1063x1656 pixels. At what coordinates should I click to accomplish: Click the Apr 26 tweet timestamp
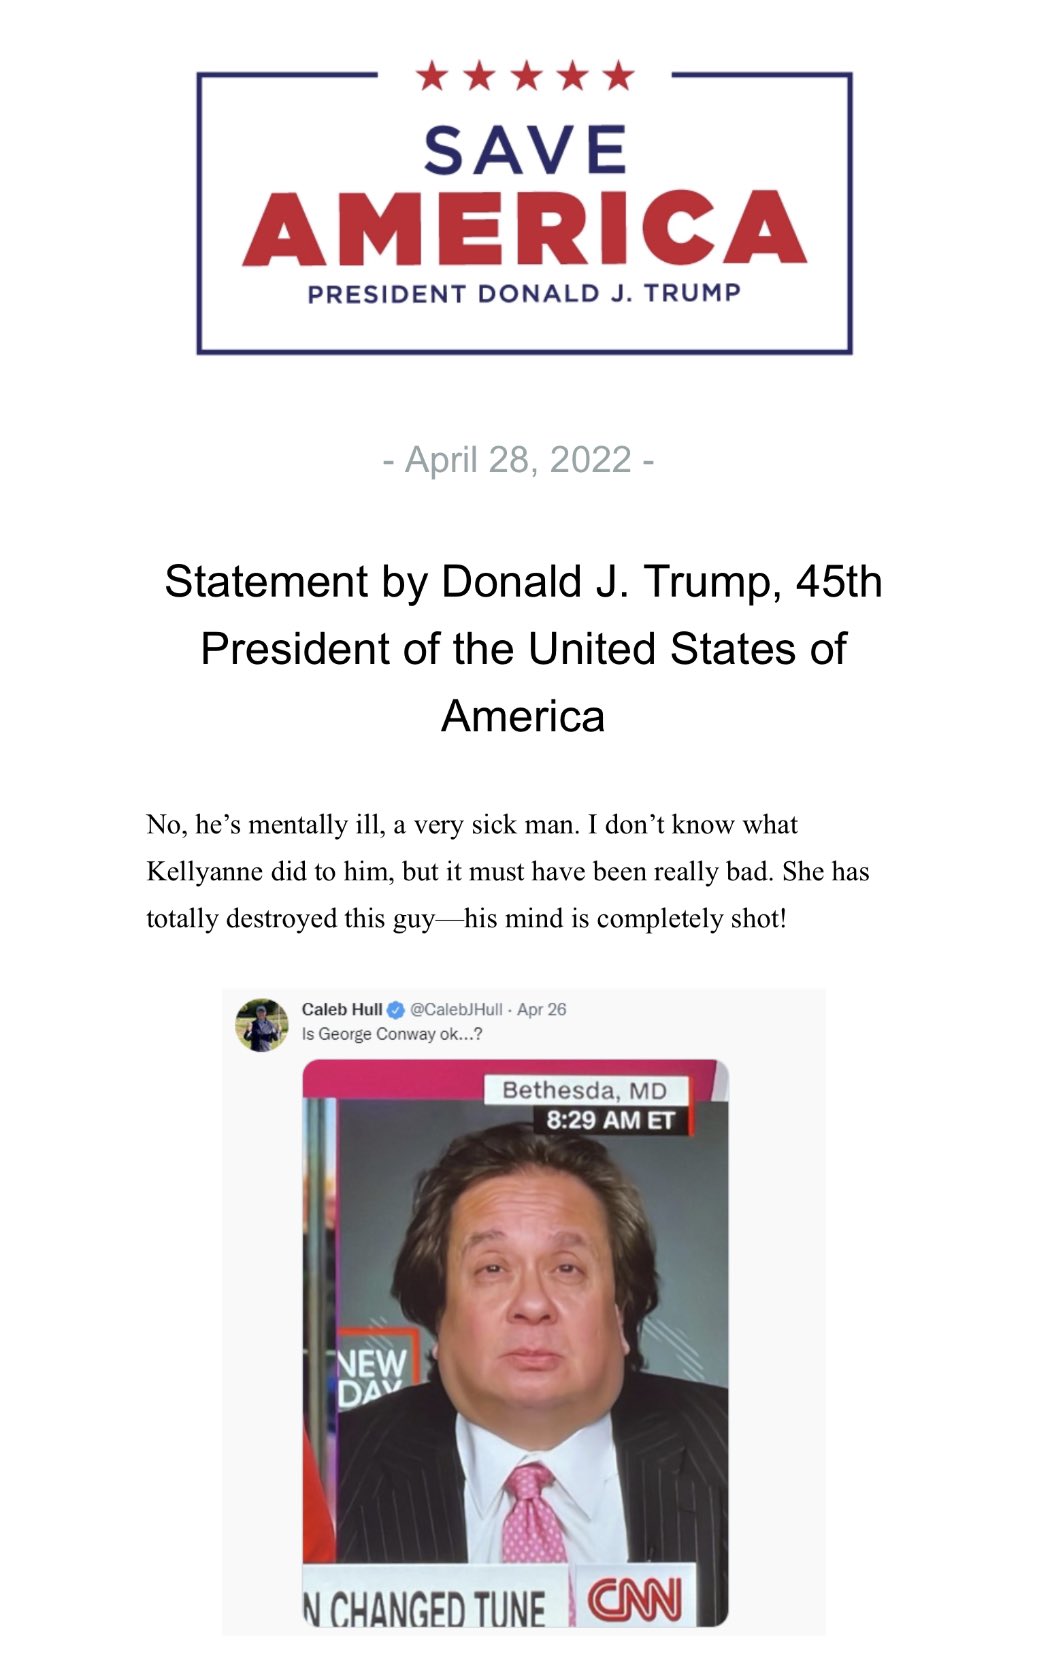coord(542,1010)
